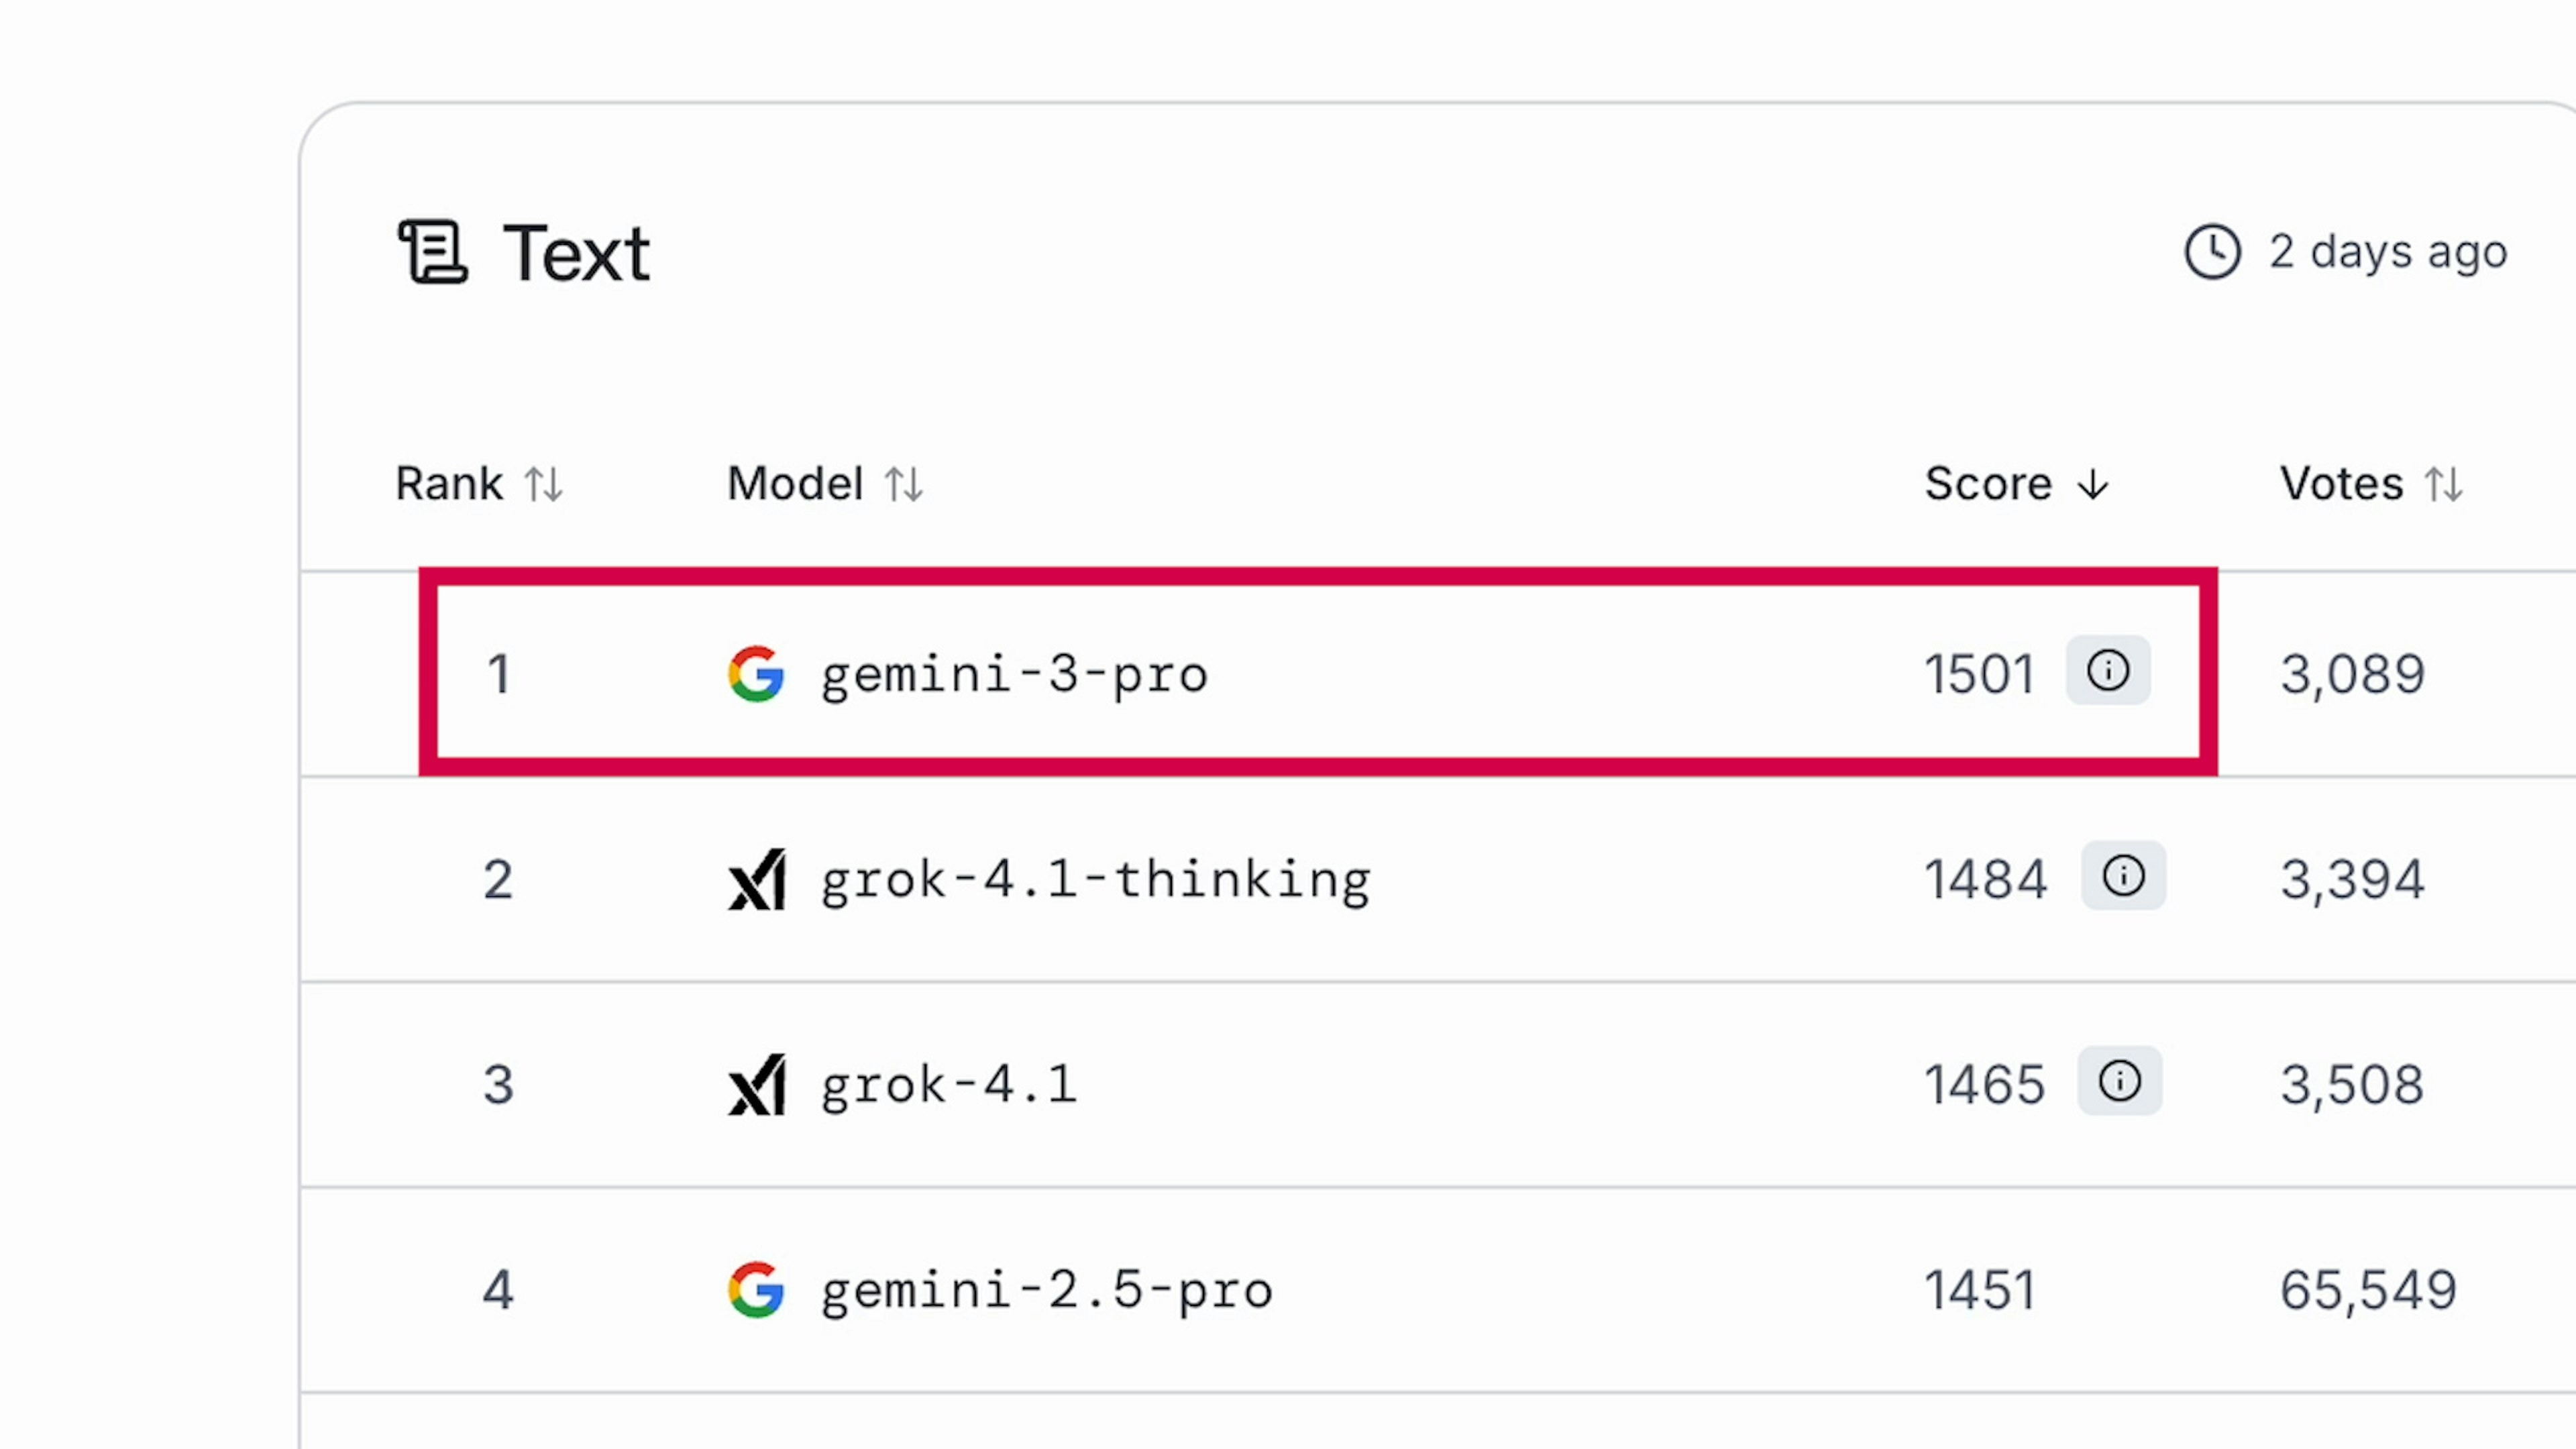Click the Google logo beside gemini-3-pro
2576x1449 pixels.
tap(756, 673)
